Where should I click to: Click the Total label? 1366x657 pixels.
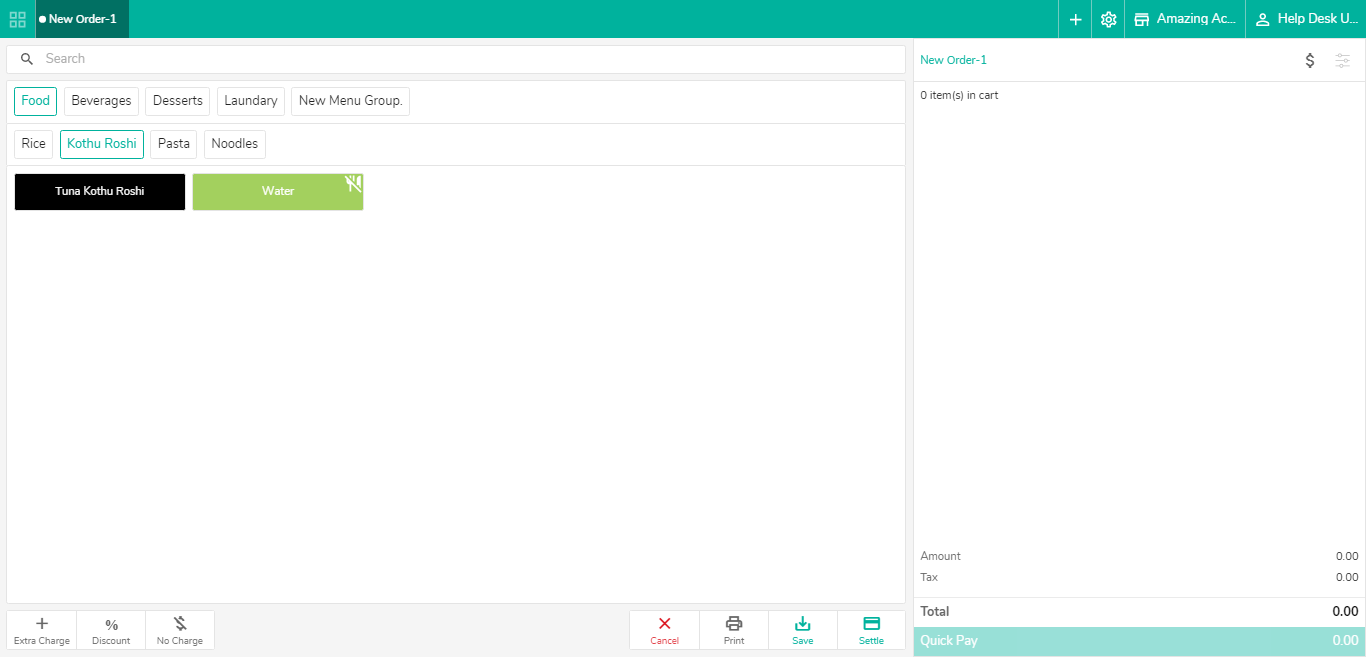[935, 611]
